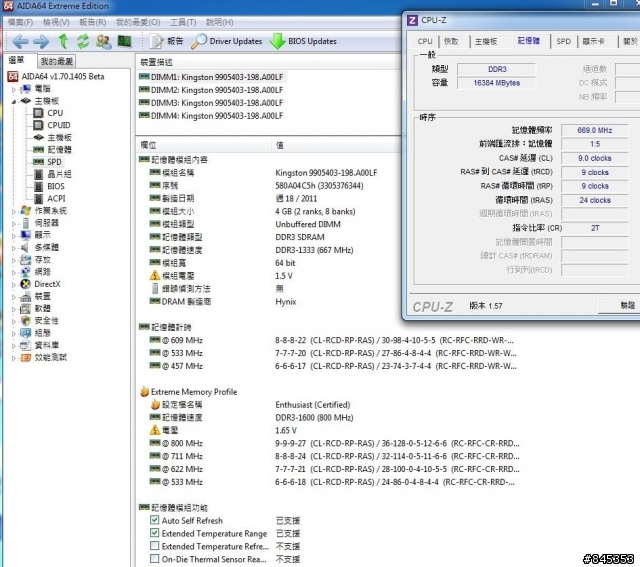Select DIMM4 Kingston device row
640x567 pixels.
coord(211,116)
